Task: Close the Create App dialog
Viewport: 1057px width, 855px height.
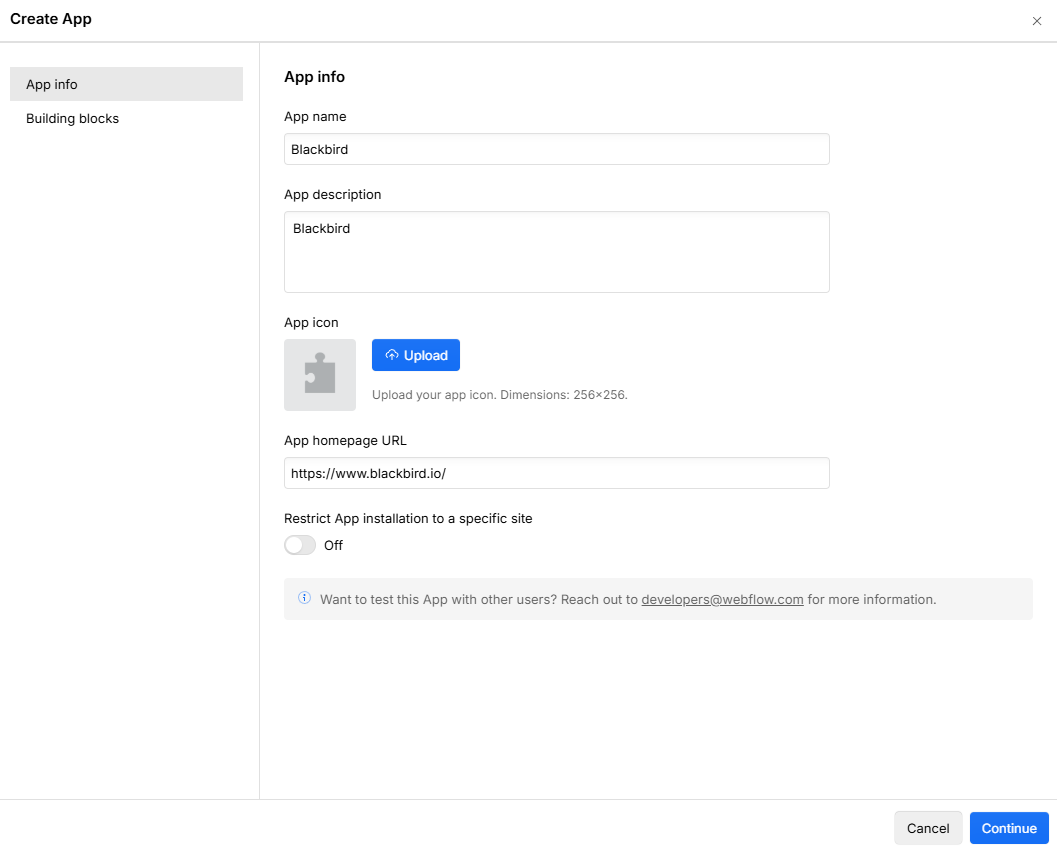Action: click(1036, 21)
